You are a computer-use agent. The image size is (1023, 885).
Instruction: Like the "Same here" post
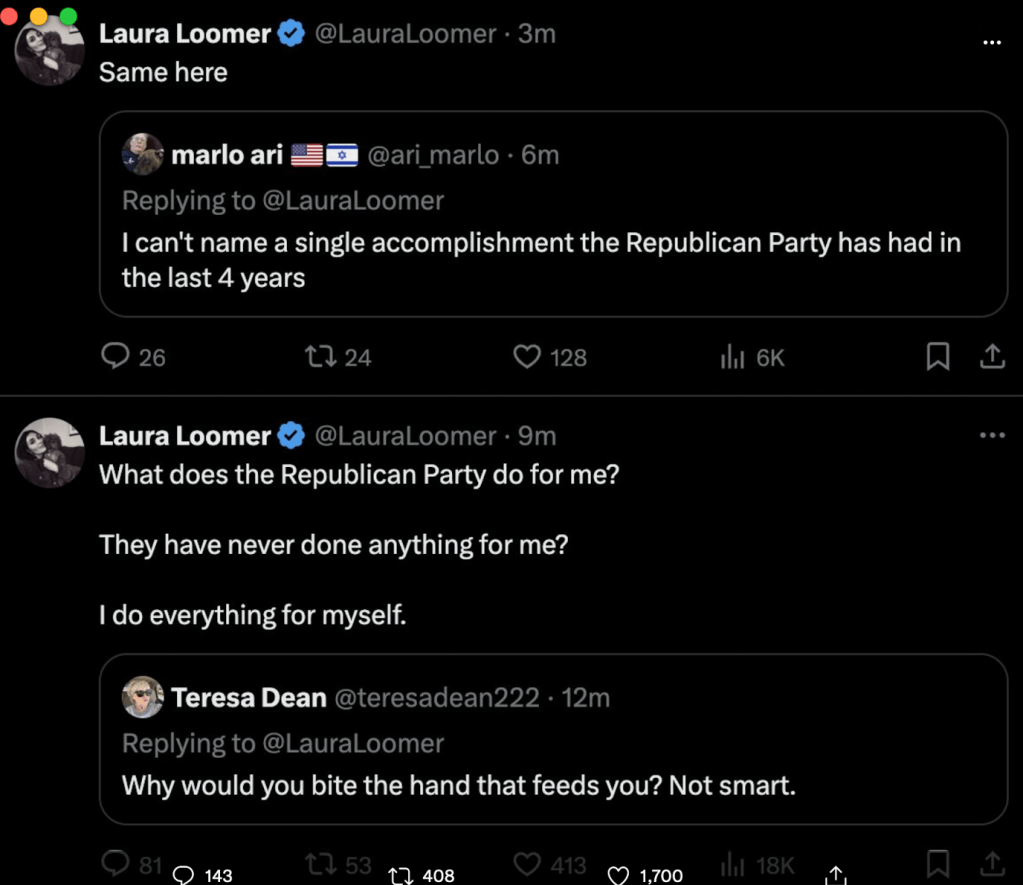click(x=526, y=357)
